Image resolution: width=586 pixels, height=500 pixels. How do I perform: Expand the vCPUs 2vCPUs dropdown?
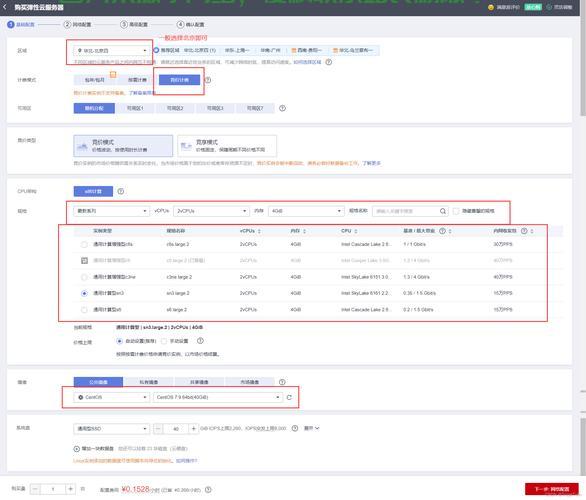coord(211,211)
